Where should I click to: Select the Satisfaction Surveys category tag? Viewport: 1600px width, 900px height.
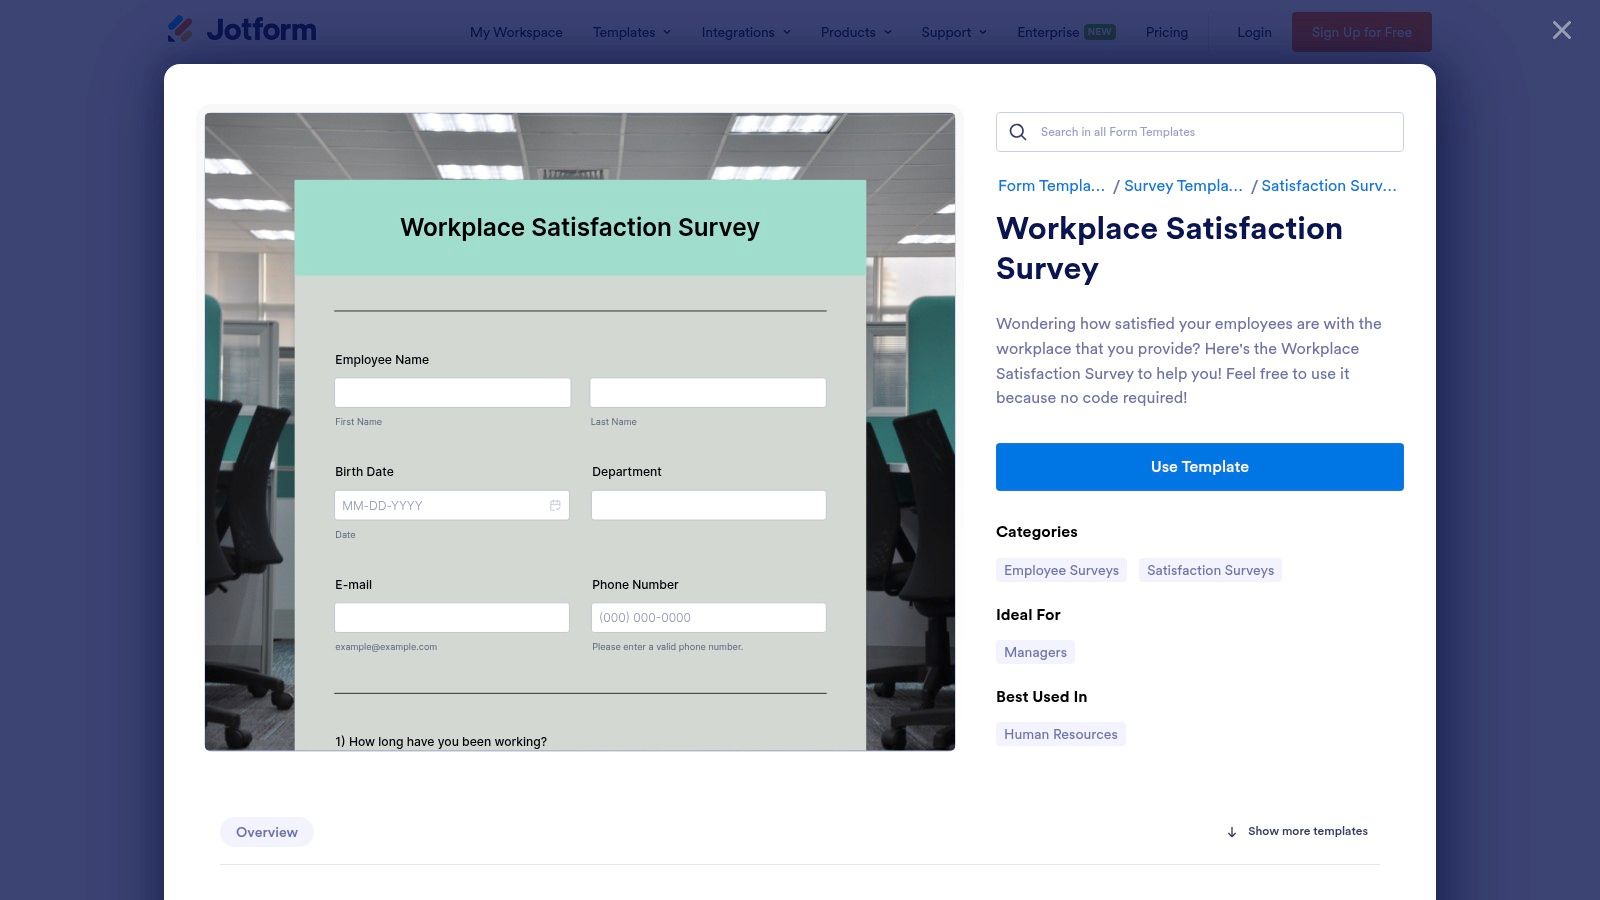(x=1210, y=570)
